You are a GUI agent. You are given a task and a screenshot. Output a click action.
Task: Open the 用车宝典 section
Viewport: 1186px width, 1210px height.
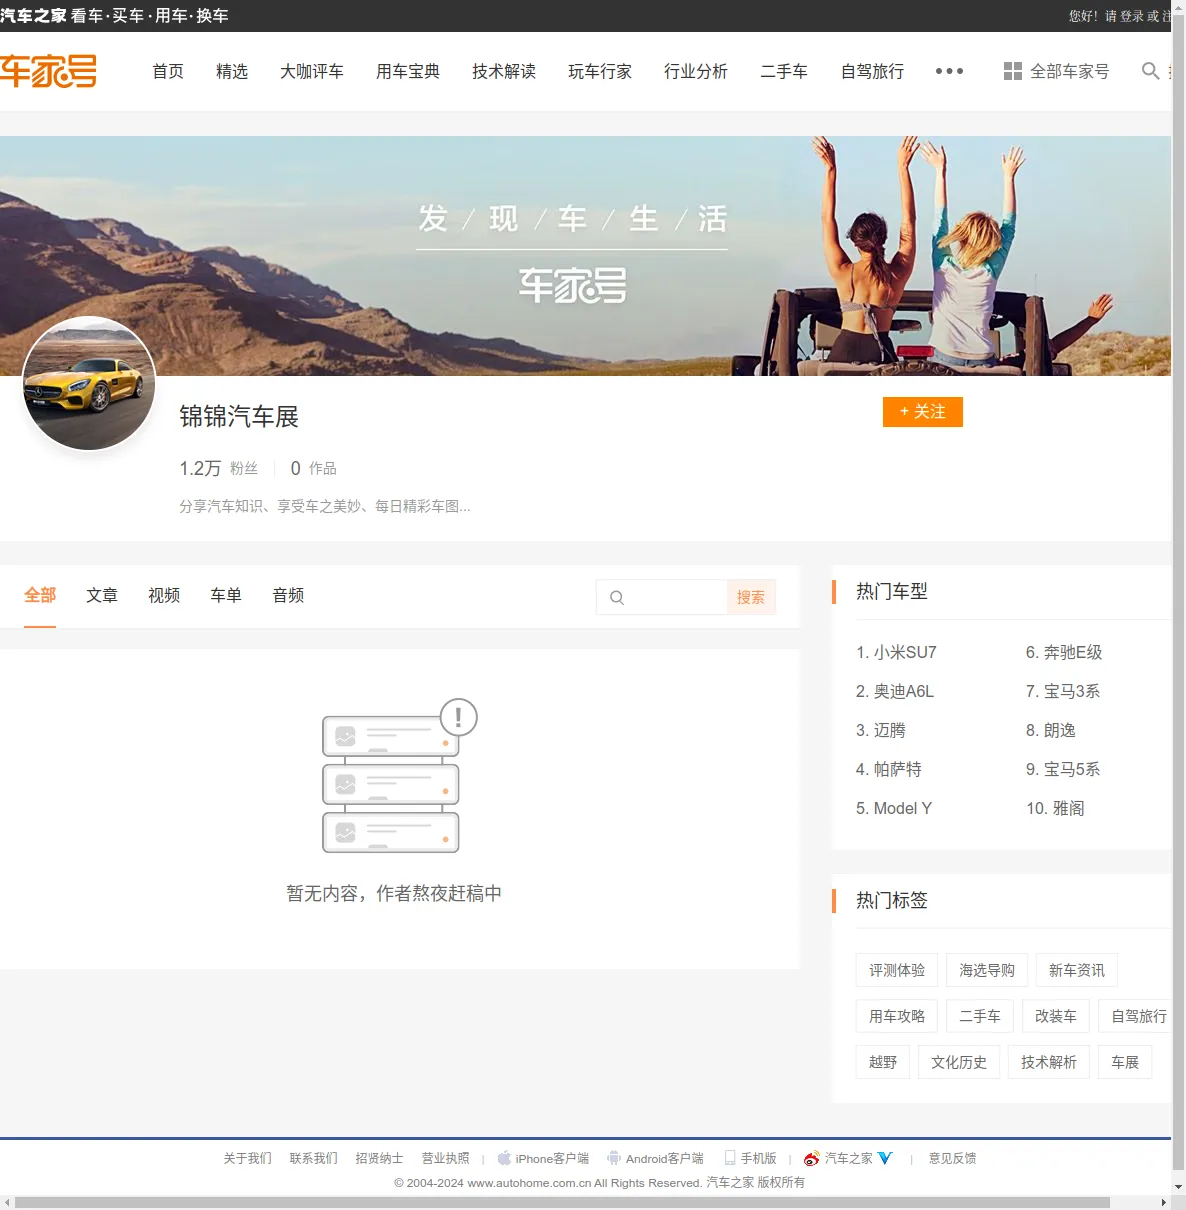pyautogui.click(x=408, y=71)
